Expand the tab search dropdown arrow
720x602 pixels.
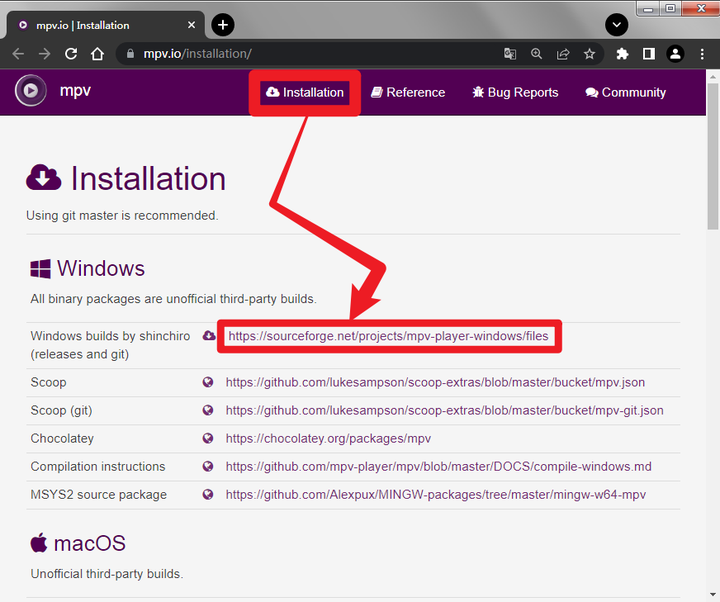(x=617, y=25)
